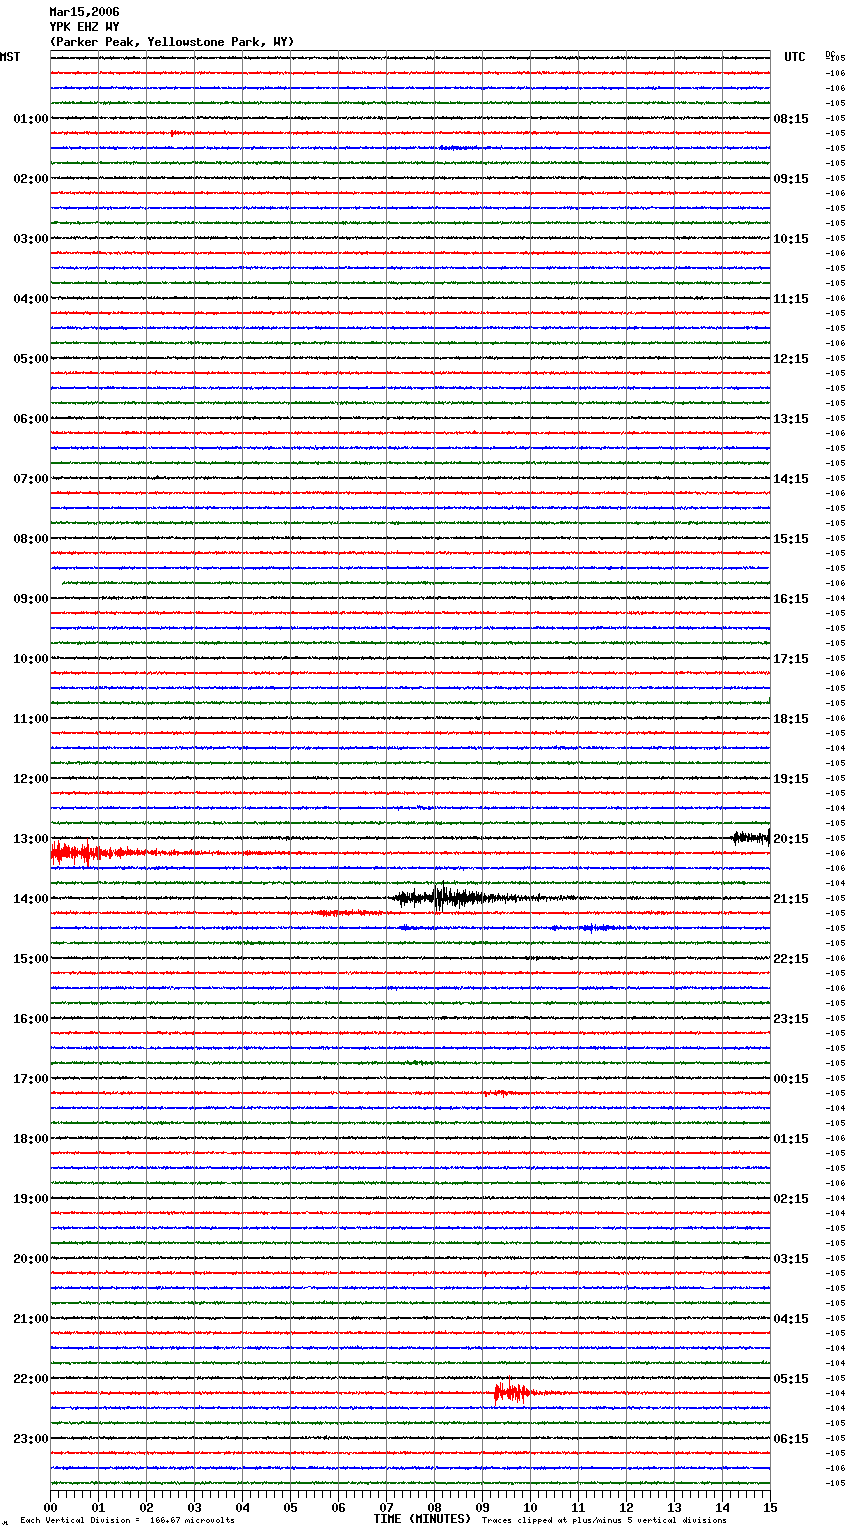Click the 08:15 UTC time label
The image size is (850, 1534).
[x=791, y=119]
